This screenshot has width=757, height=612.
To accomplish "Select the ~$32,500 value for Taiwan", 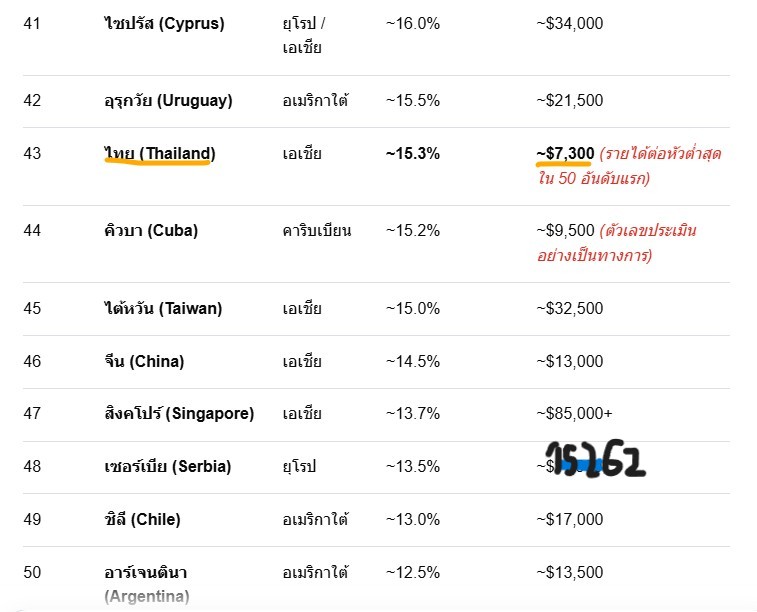I will click(570, 308).
